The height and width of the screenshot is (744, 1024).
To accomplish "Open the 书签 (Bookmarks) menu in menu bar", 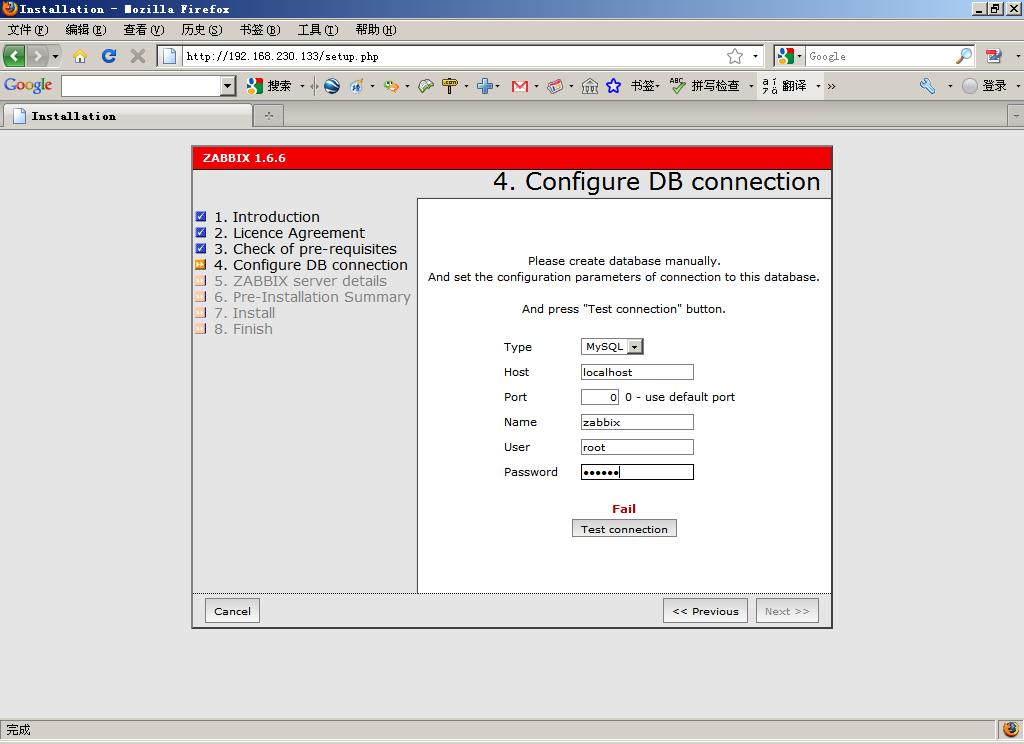I will (260, 29).
